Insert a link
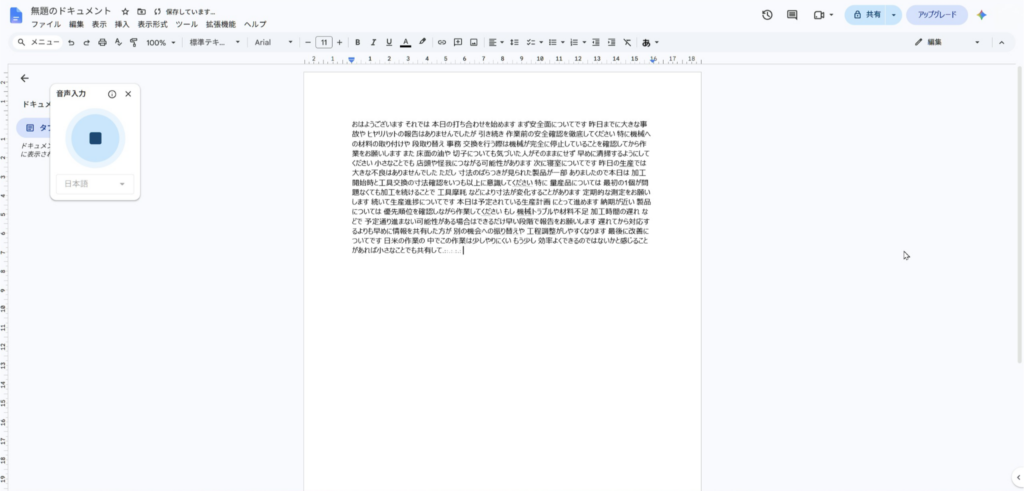Viewport: 1024px width, 491px height. (441, 42)
